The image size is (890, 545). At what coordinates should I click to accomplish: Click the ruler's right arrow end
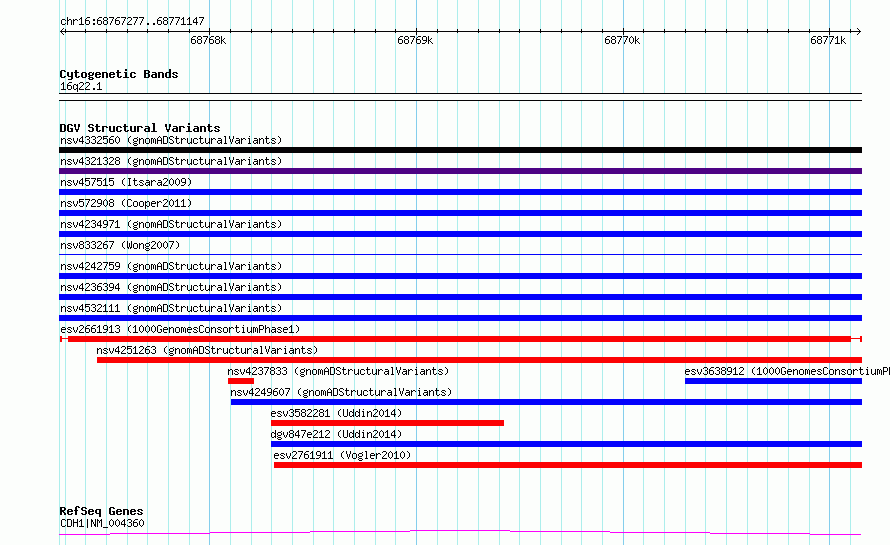858,32
